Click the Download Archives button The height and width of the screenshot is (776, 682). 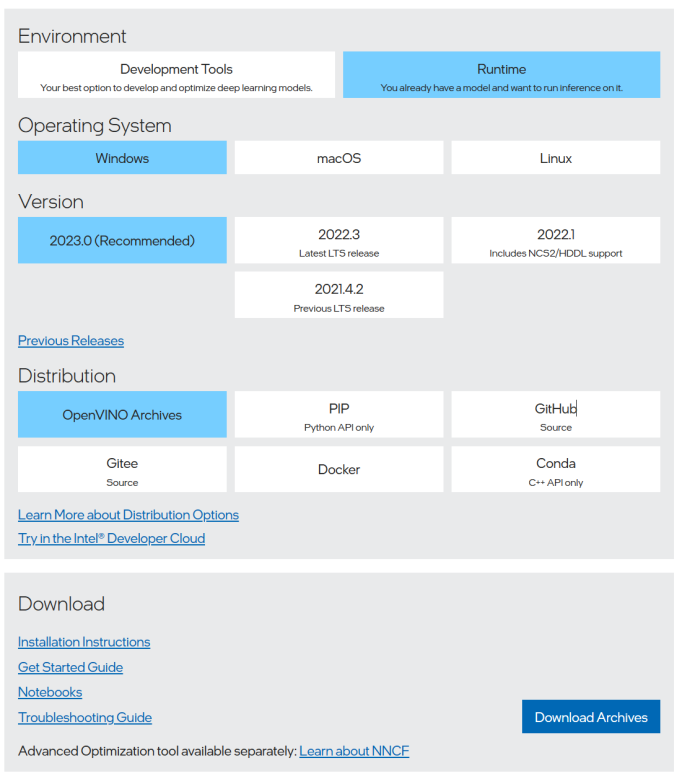pos(591,717)
